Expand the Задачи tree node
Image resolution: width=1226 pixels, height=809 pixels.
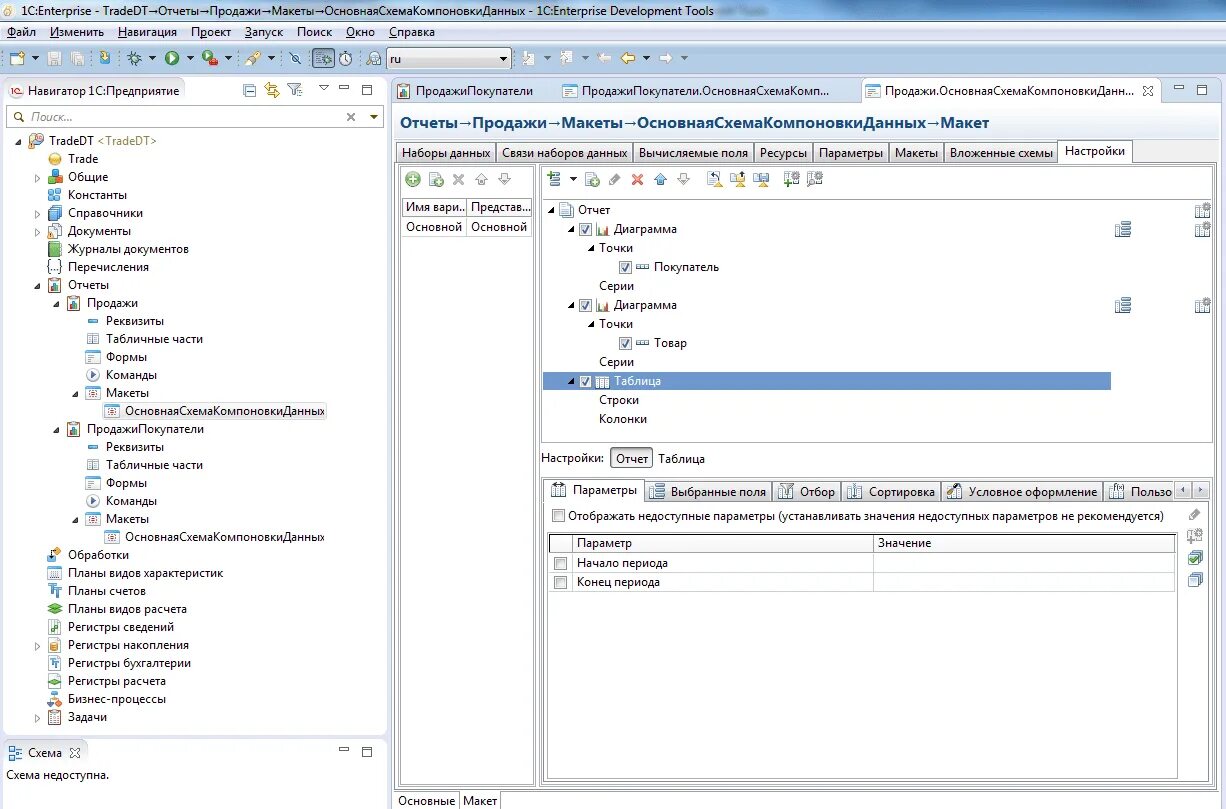click(38, 717)
